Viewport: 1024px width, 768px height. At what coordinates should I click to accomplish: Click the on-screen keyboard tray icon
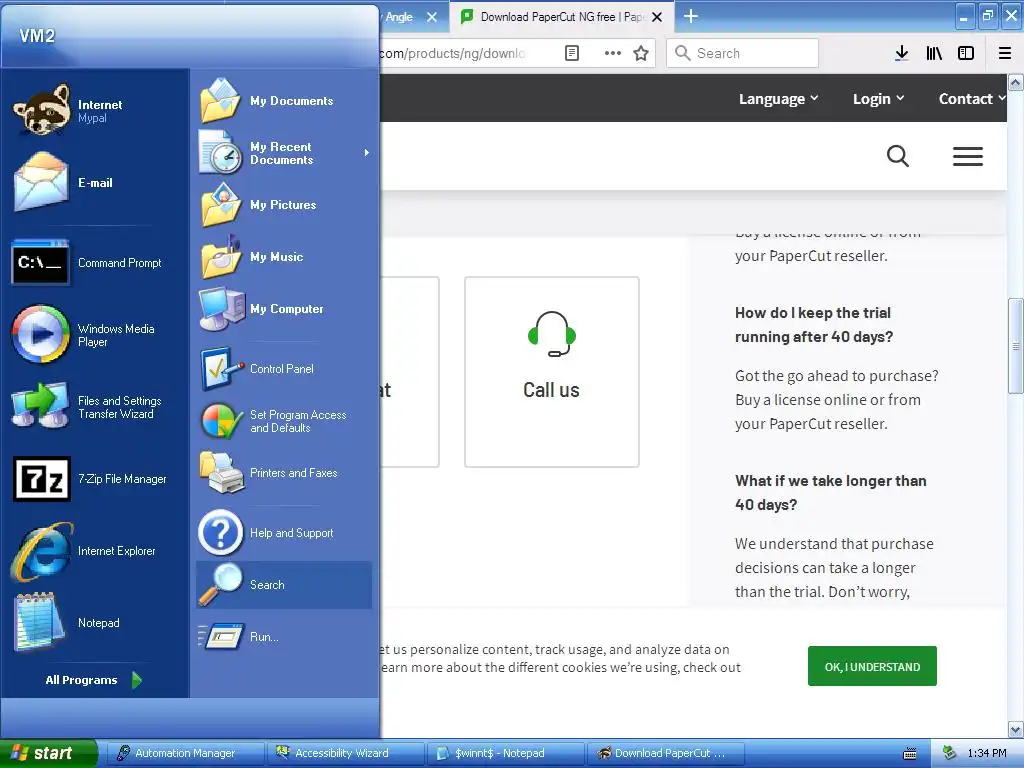[910, 754]
